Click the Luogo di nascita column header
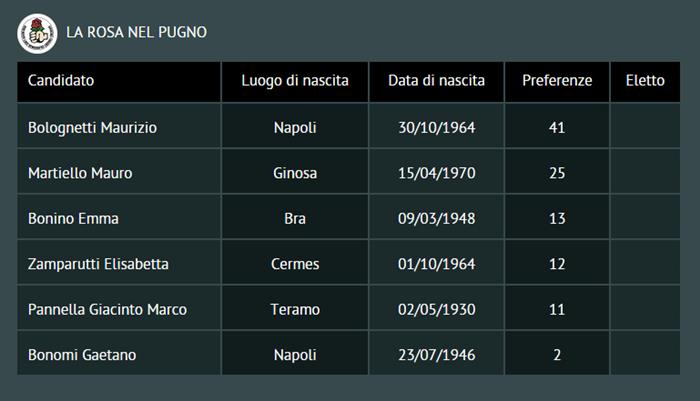Image resolution: width=700 pixels, height=401 pixels. tap(295, 81)
